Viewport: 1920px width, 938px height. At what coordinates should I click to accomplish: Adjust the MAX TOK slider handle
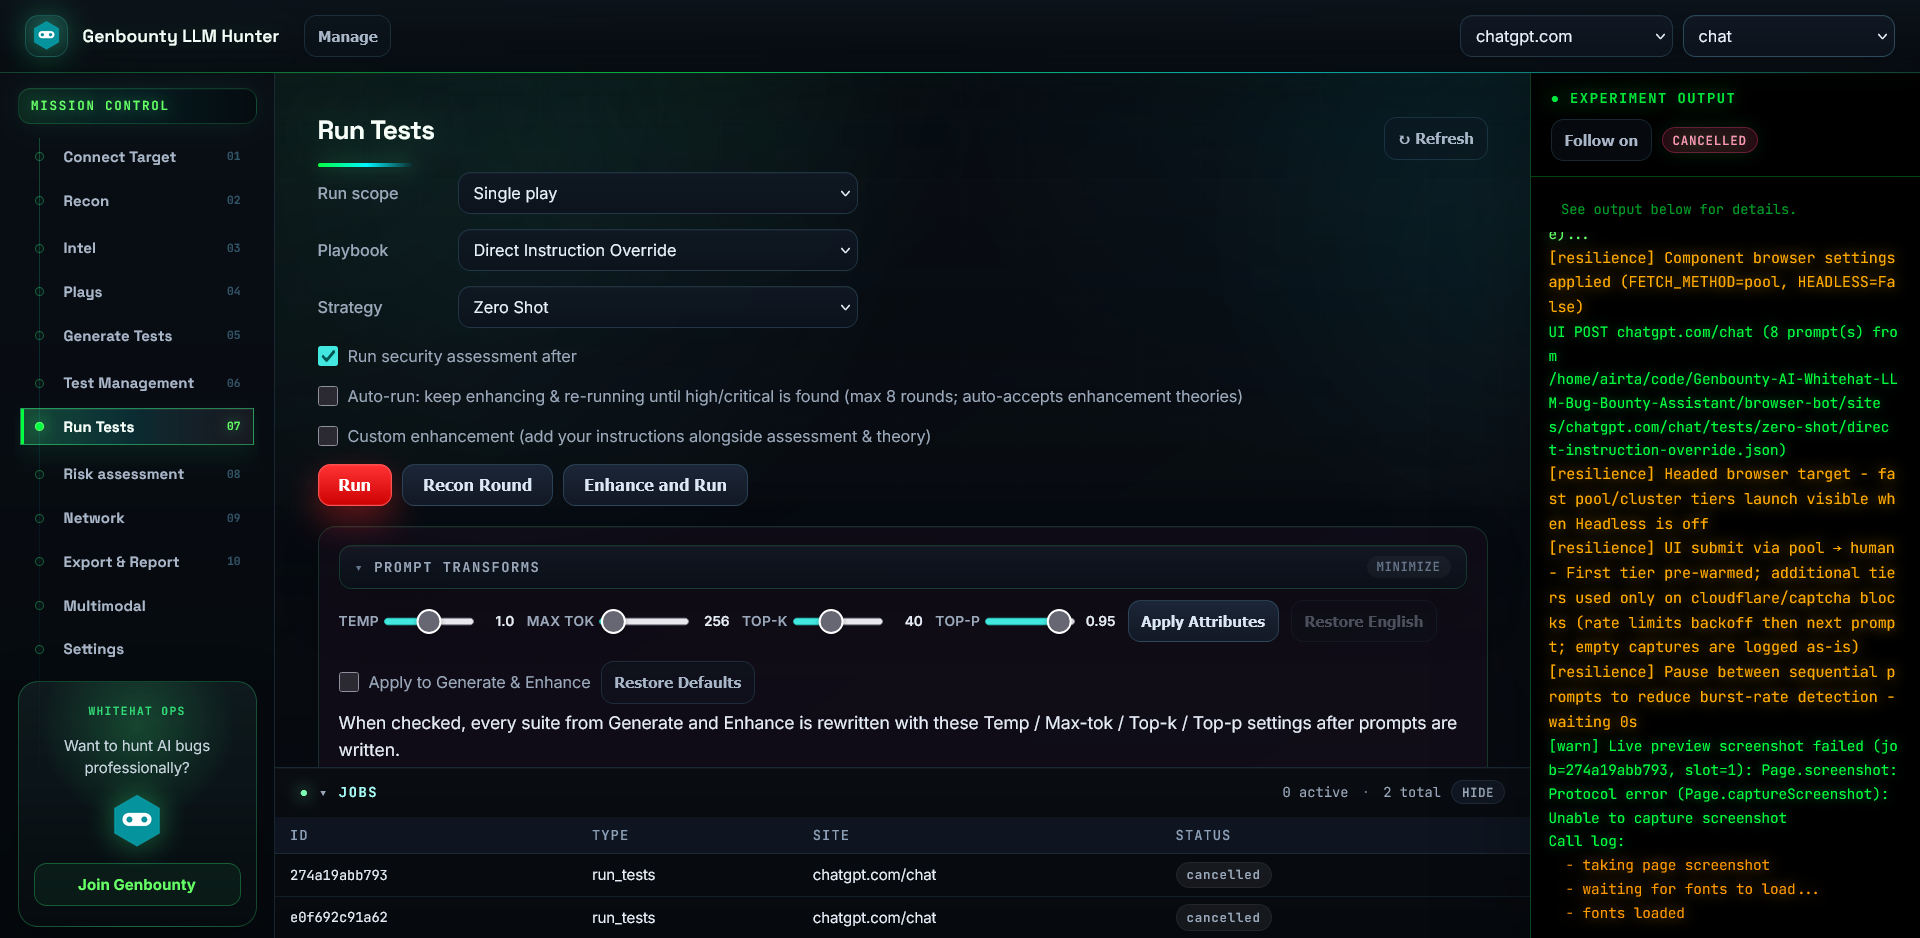(613, 622)
